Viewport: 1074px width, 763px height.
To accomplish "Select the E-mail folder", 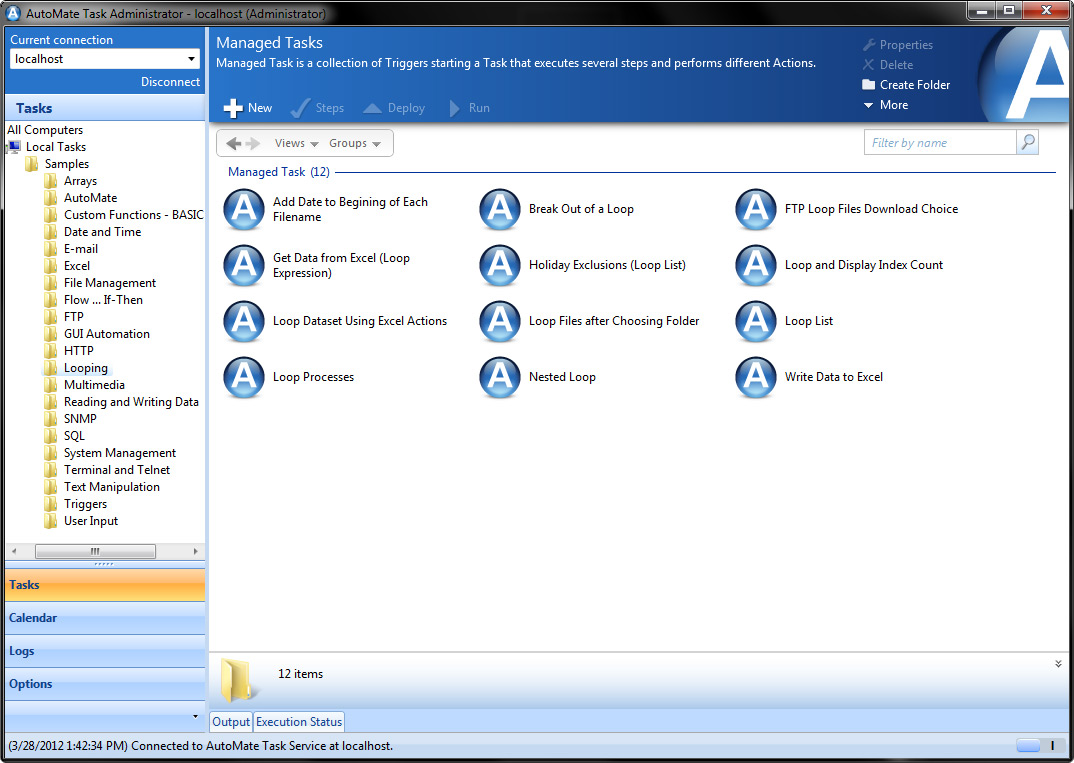I will point(81,249).
